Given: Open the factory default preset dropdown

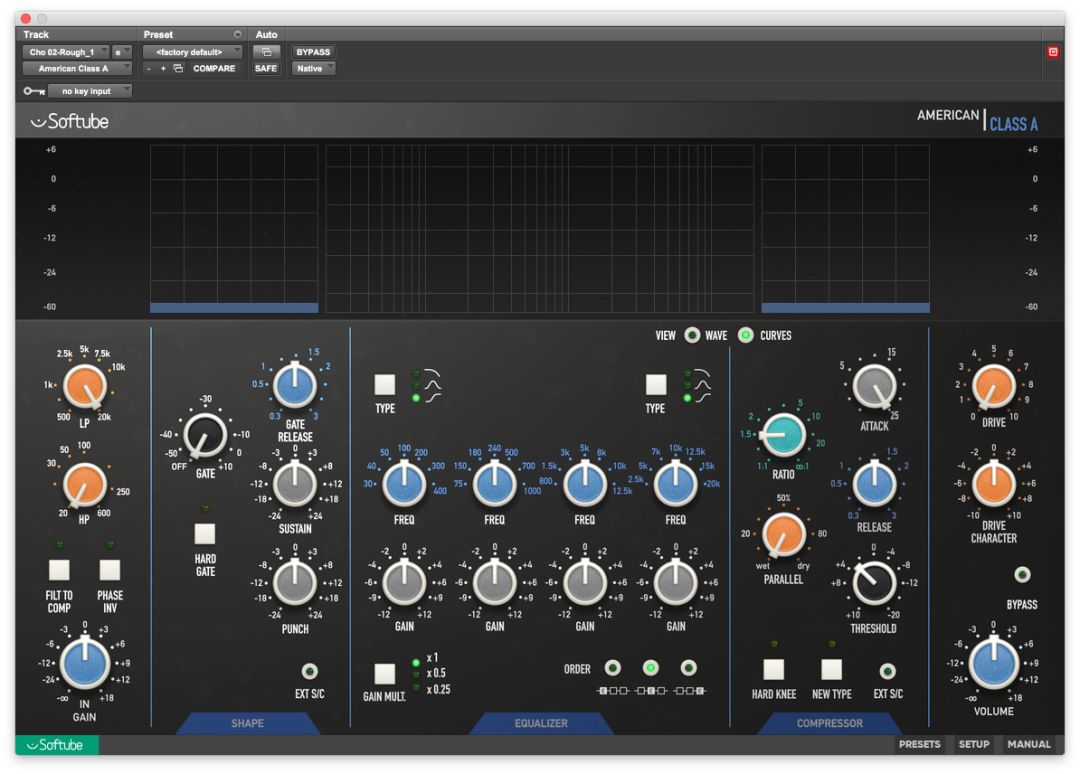Looking at the screenshot, I should pos(193,52).
